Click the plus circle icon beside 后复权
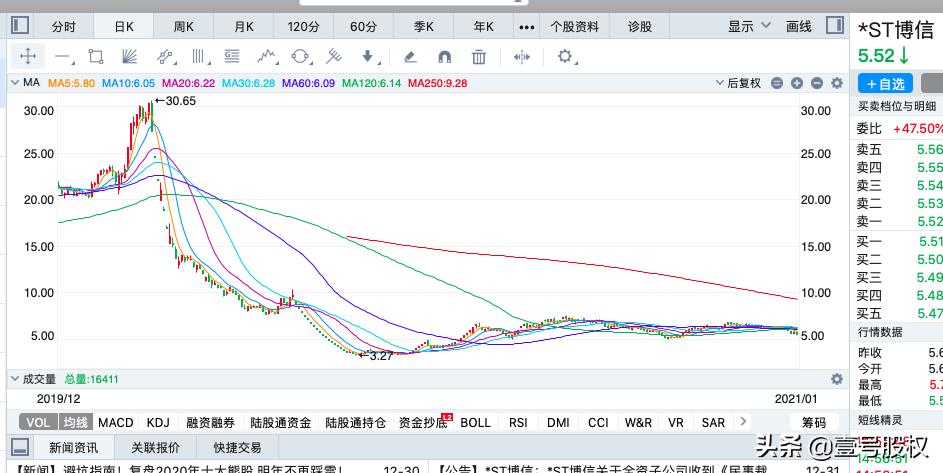Viewport: 943px width, 473px height. click(x=797, y=83)
